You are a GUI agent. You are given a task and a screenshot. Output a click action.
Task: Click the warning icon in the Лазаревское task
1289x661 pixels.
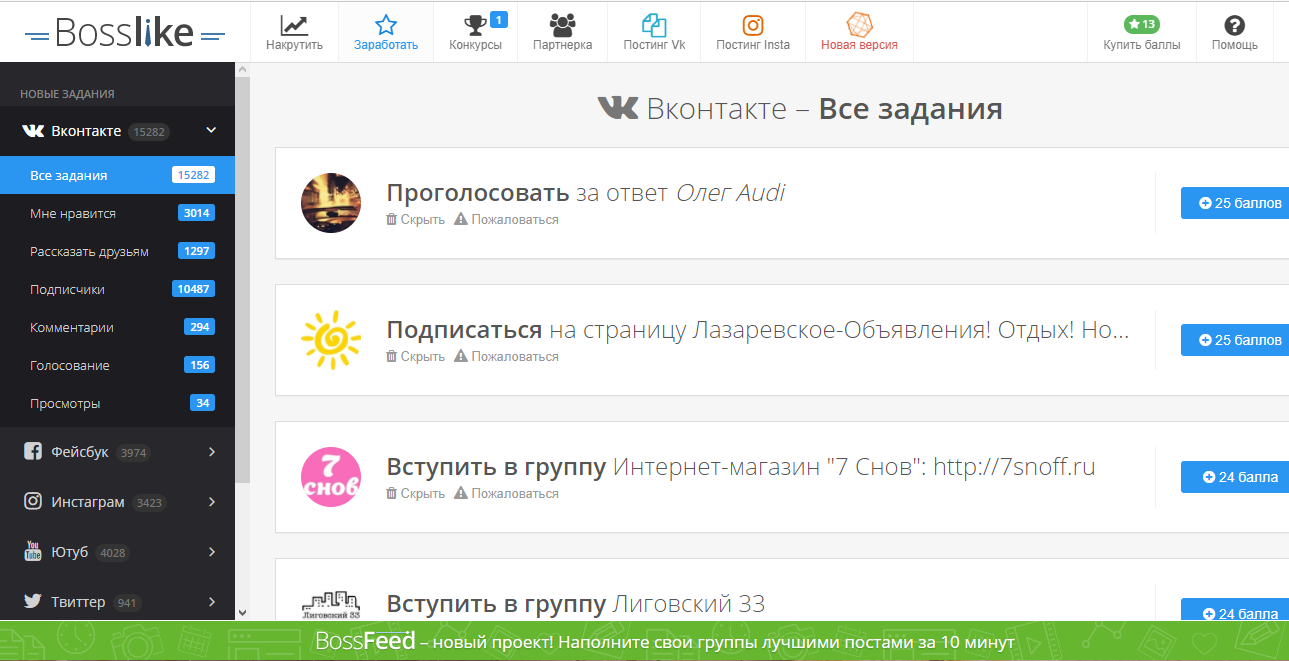click(461, 356)
